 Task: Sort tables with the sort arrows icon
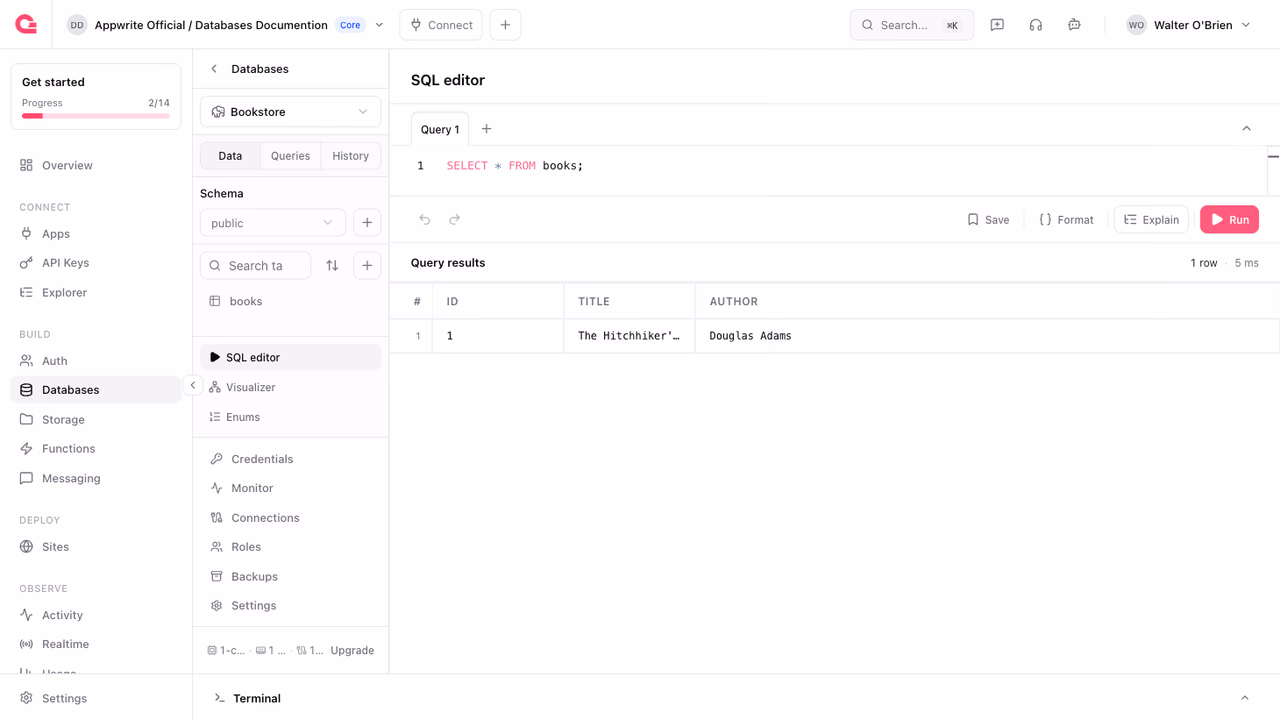pos(332,265)
